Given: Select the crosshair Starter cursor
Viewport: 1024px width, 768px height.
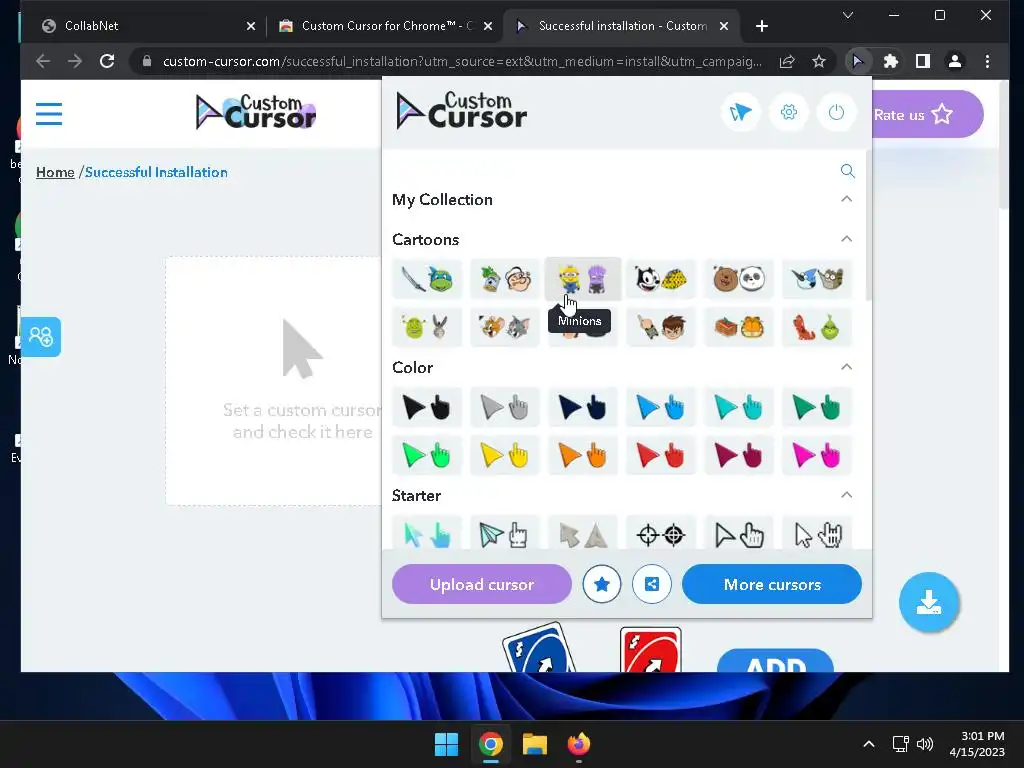Looking at the screenshot, I should (x=661, y=534).
